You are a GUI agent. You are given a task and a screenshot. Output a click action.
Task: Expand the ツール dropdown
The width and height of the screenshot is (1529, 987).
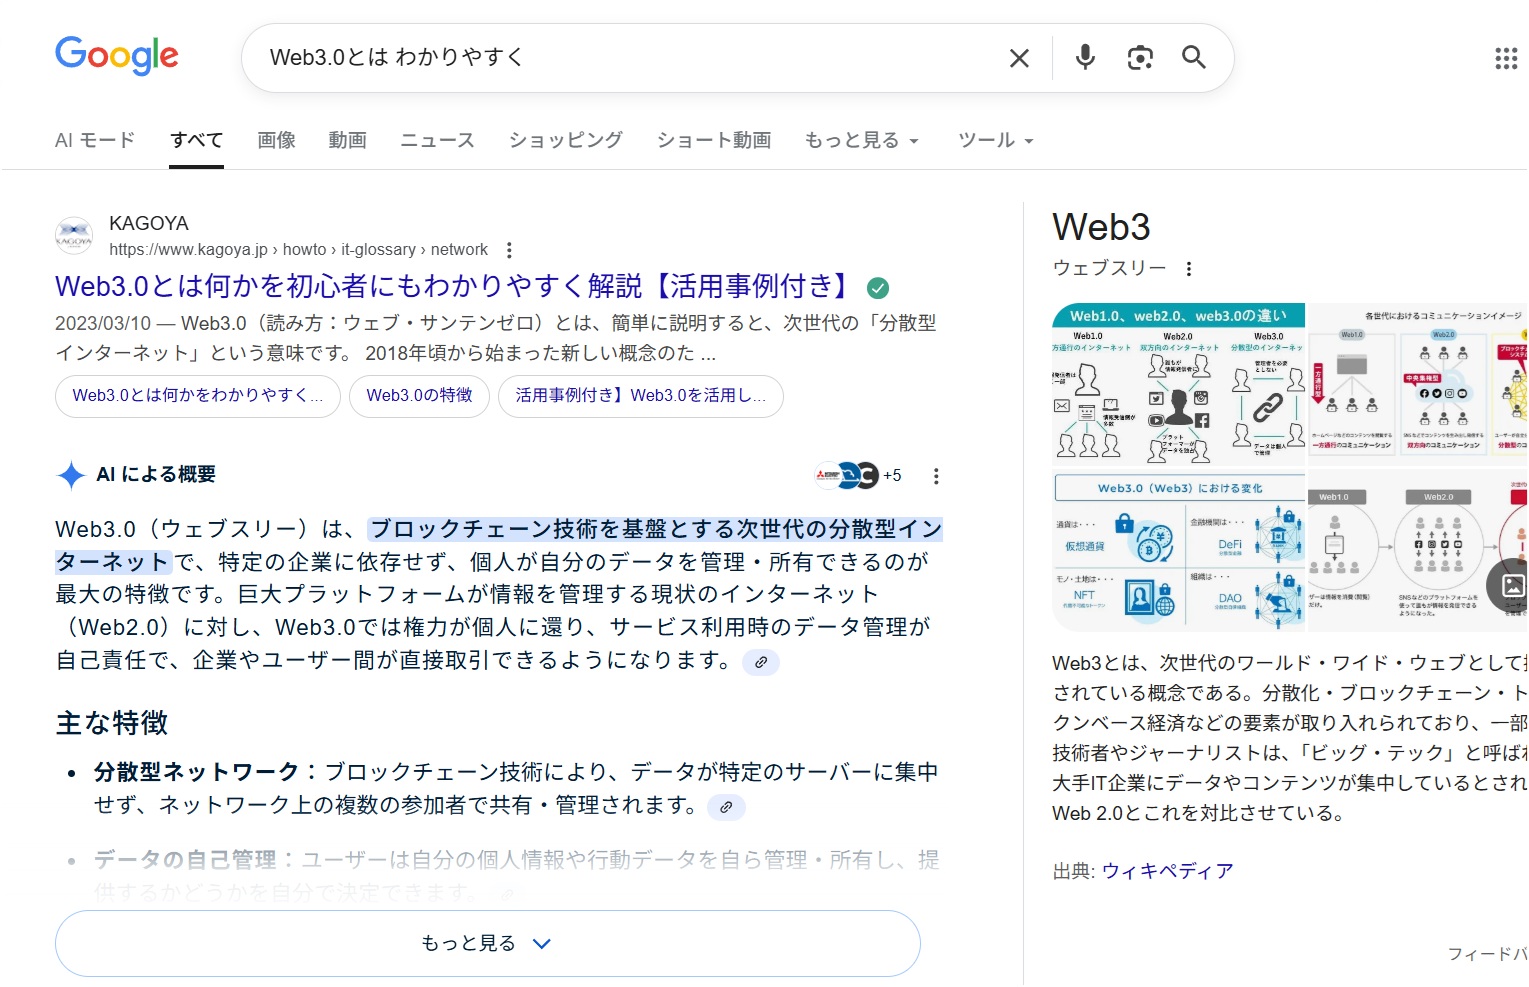coord(995,140)
